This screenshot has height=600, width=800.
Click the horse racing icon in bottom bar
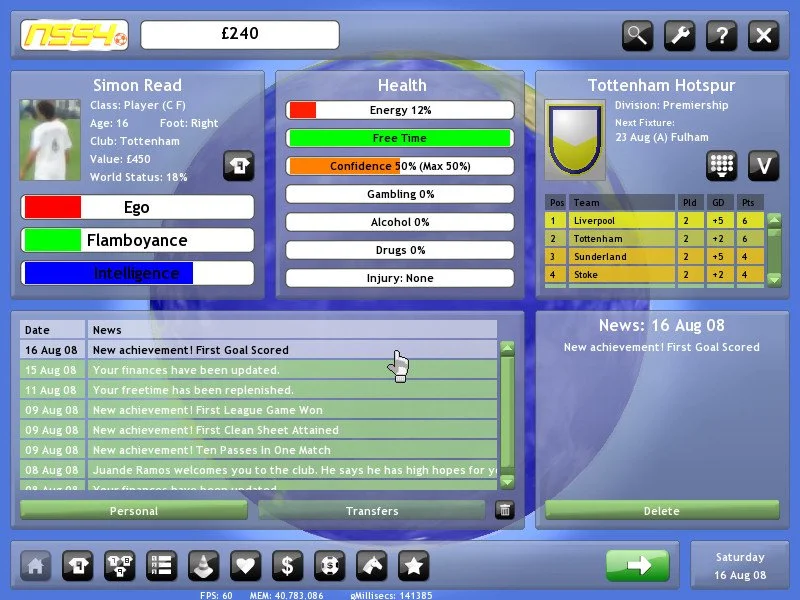(371, 566)
